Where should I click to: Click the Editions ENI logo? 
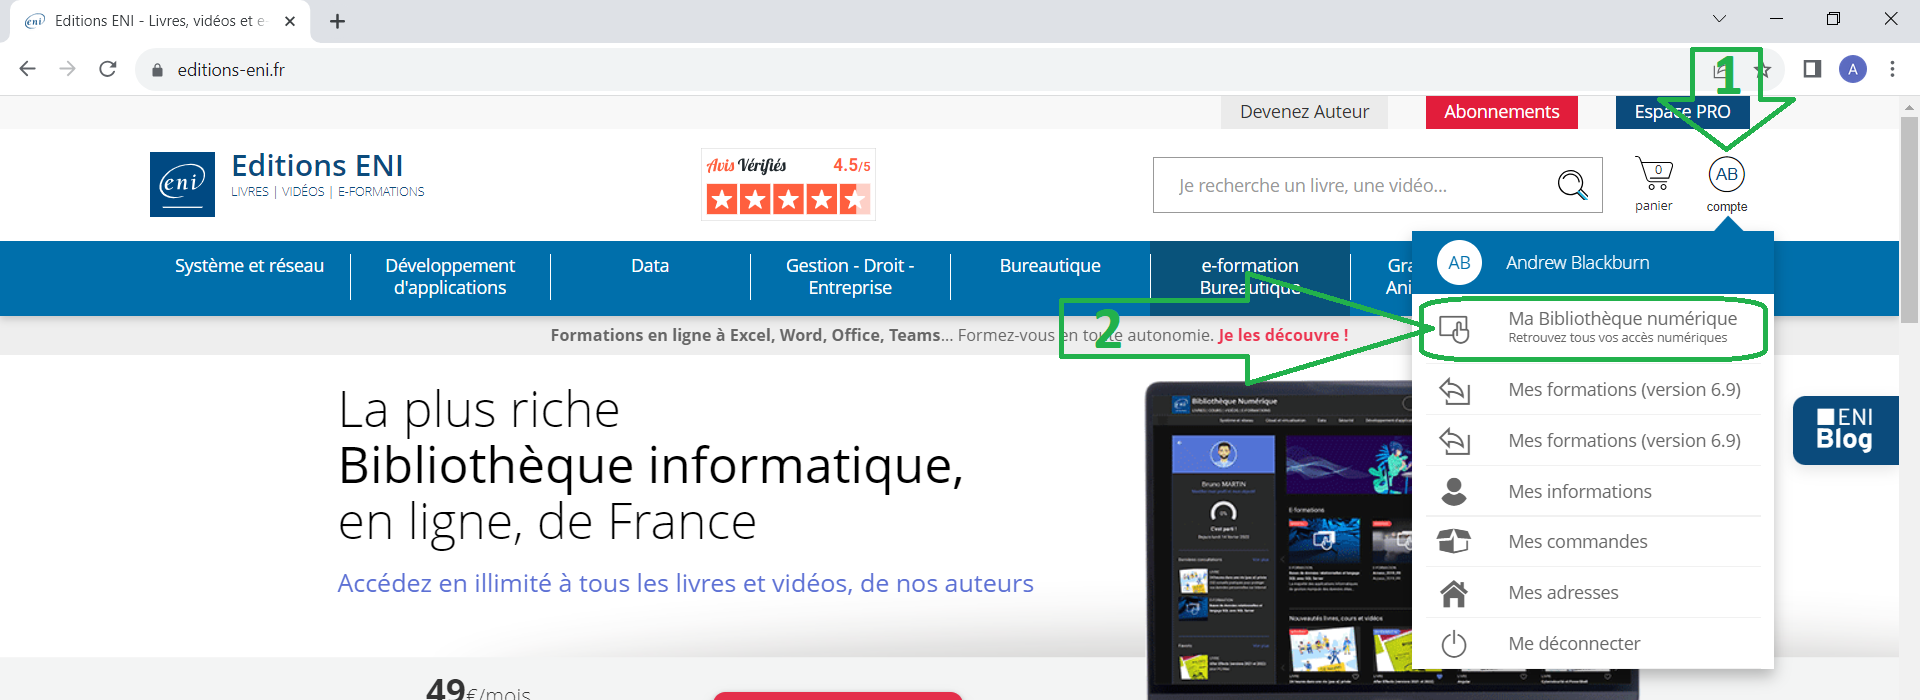[182, 184]
